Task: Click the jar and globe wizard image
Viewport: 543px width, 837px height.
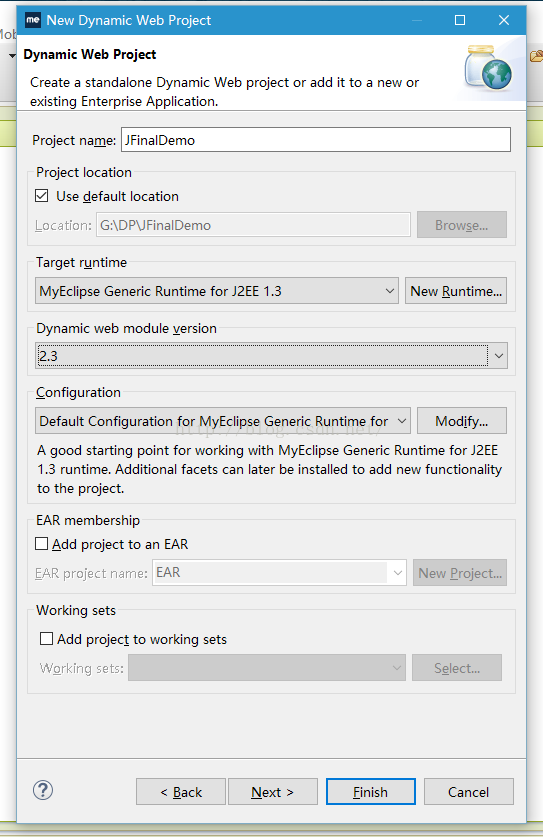Action: click(x=488, y=68)
